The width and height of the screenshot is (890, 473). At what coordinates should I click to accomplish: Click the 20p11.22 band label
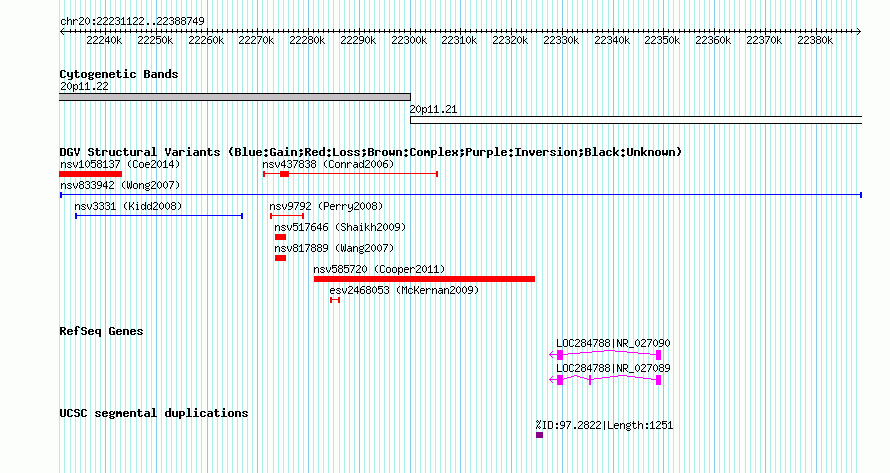tap(84, 86)
